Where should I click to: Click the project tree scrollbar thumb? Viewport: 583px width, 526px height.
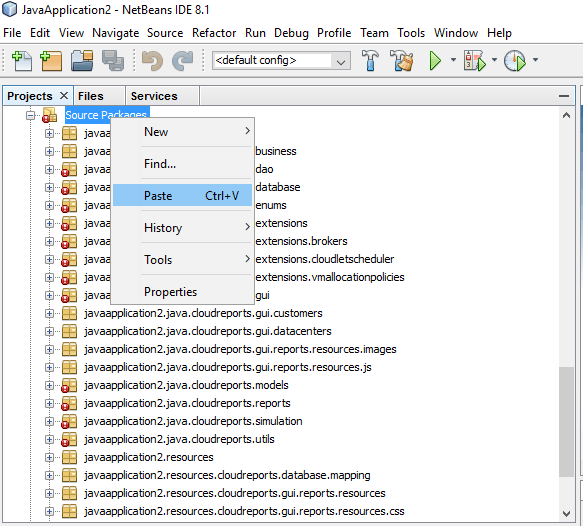point(566,422)
